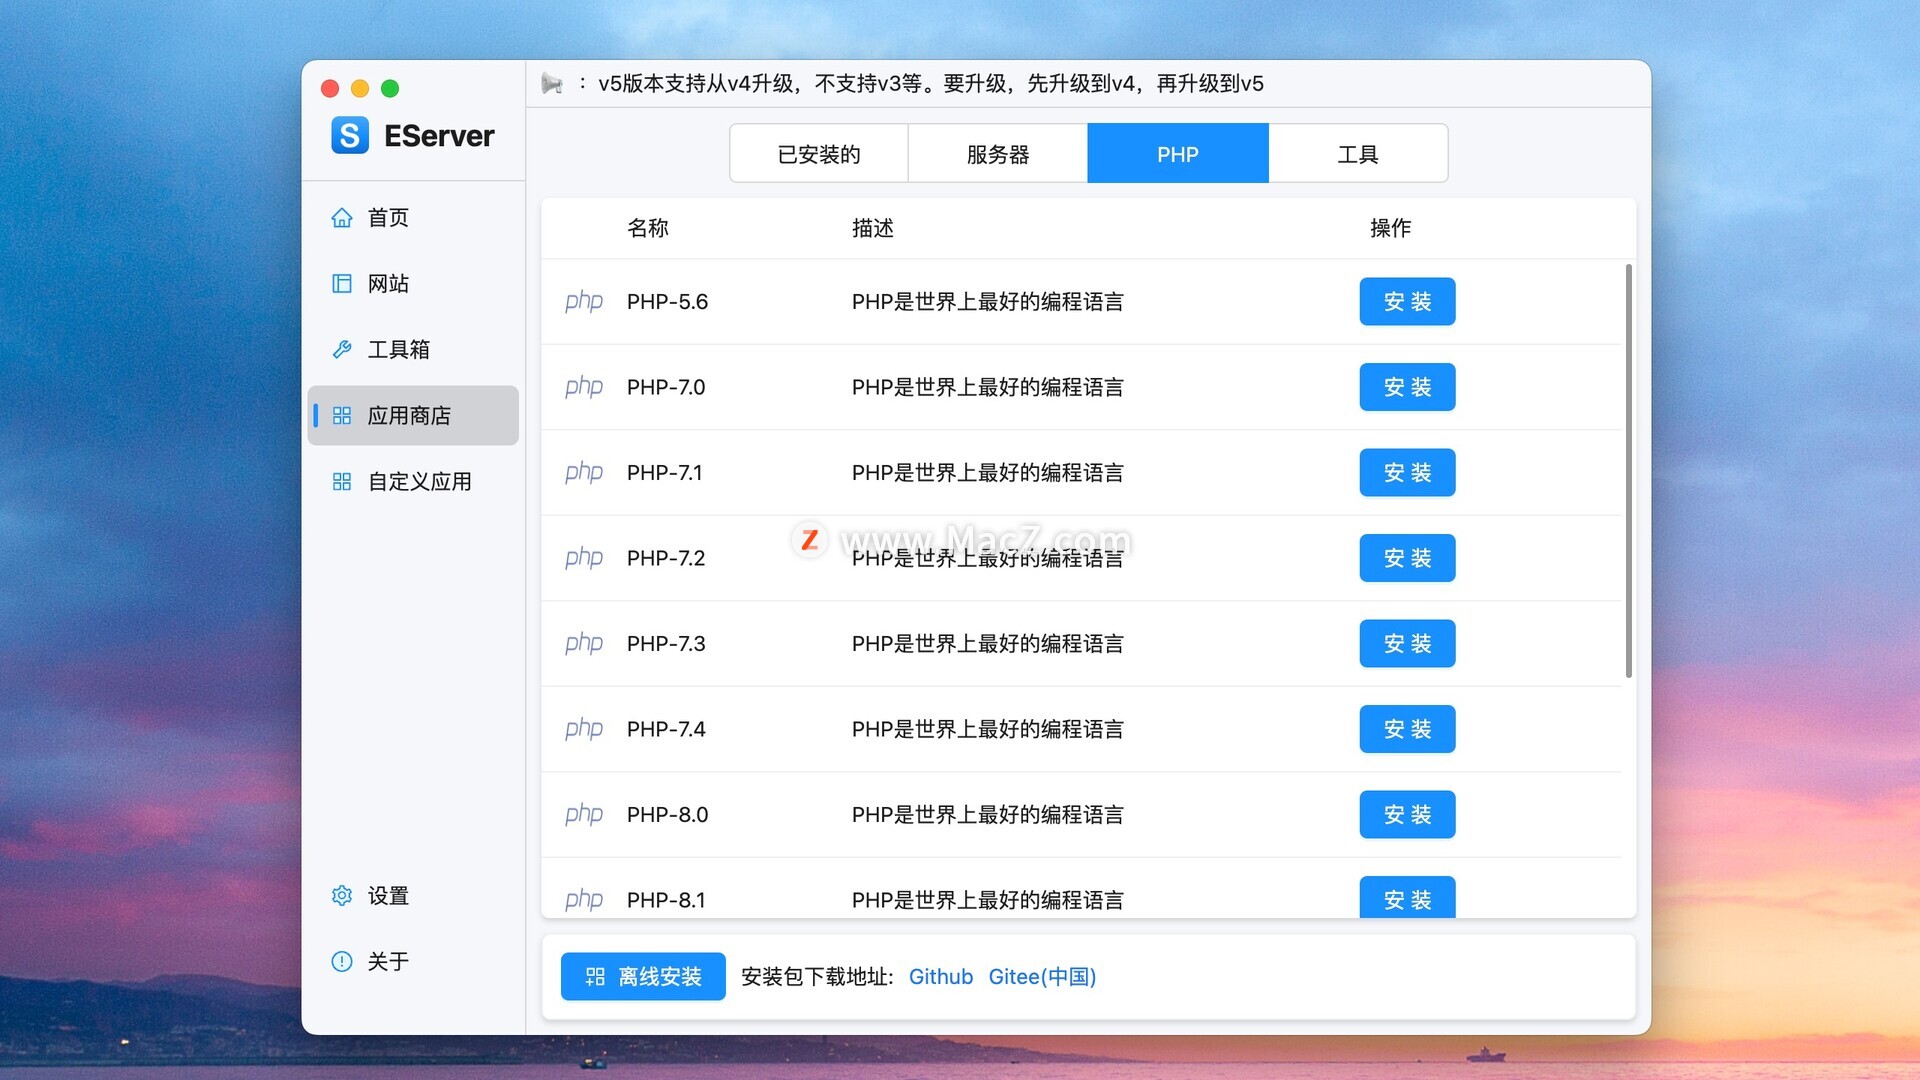The height and width of the screenshot is (1080, 1920).
Task: Install PHP-8.0 with its 安装 button
Action: pos(1407,815)
